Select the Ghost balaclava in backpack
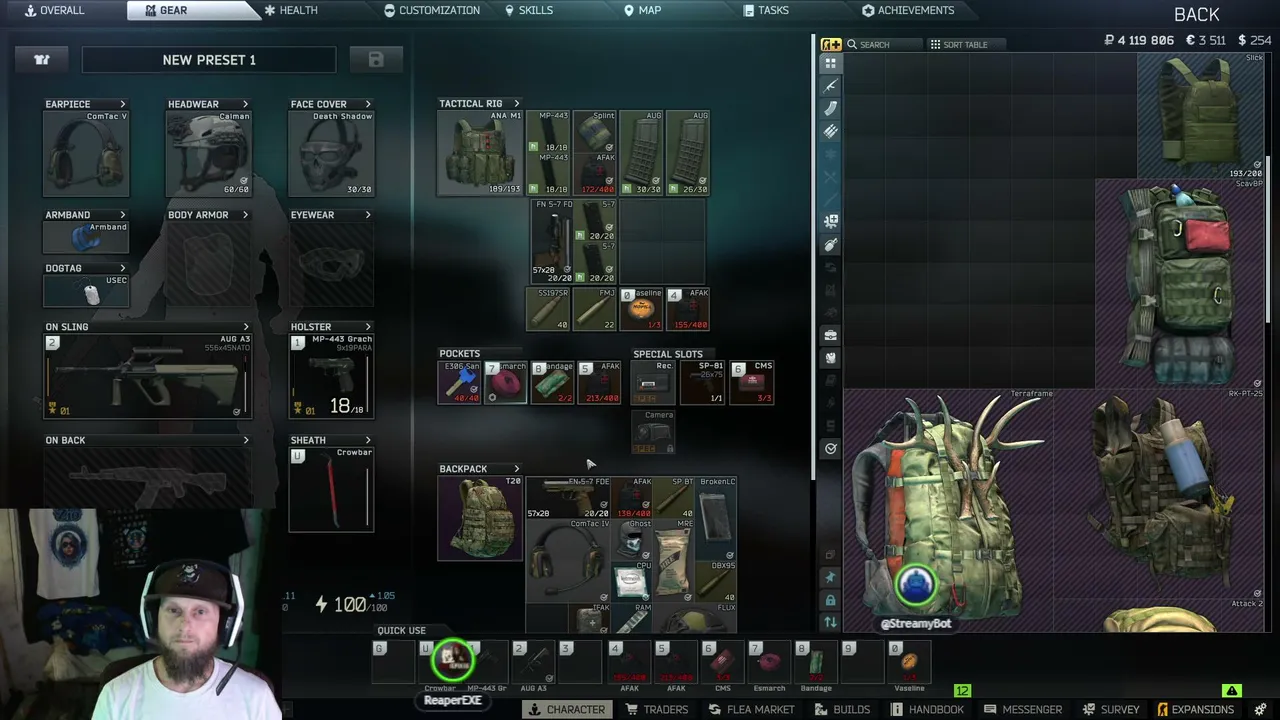The image size is (1280, 720). tap(631, 539)
